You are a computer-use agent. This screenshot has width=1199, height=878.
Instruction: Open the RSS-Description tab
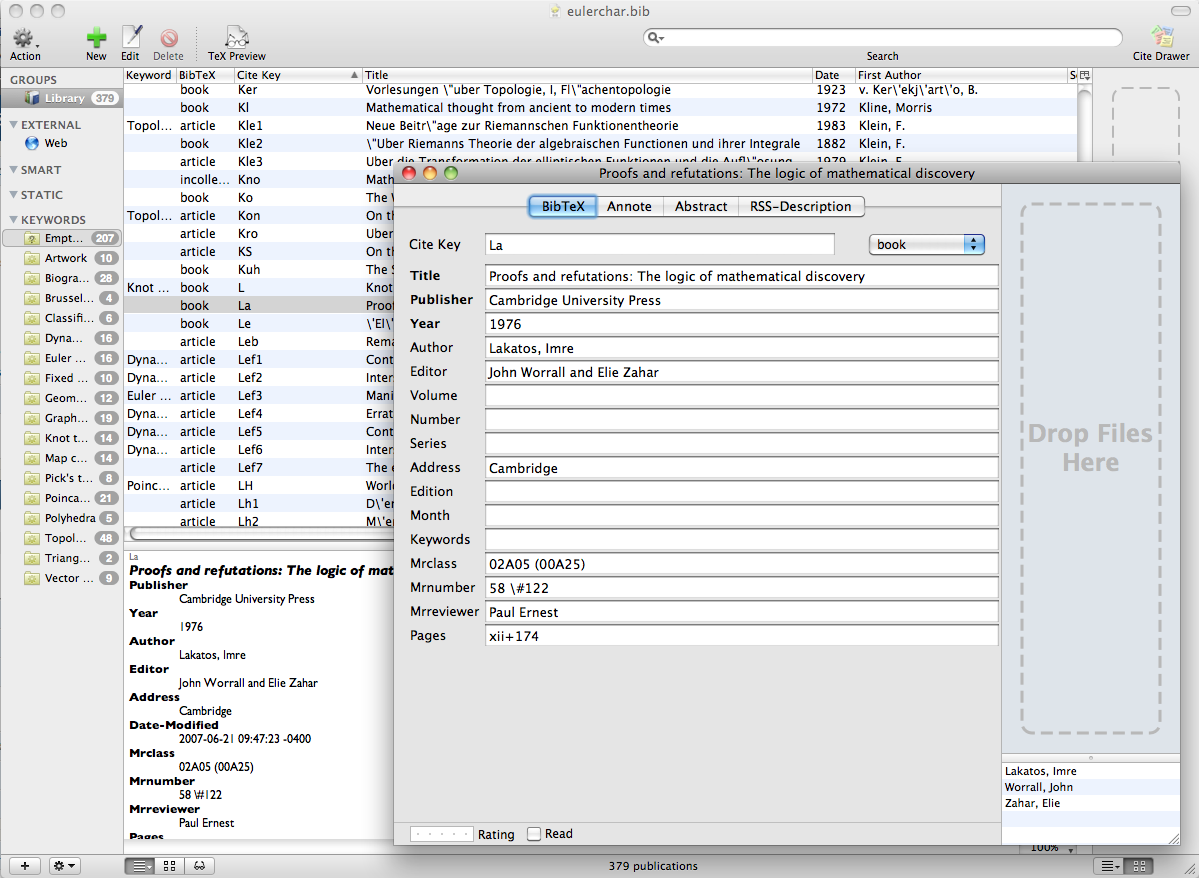click(800, 206)
